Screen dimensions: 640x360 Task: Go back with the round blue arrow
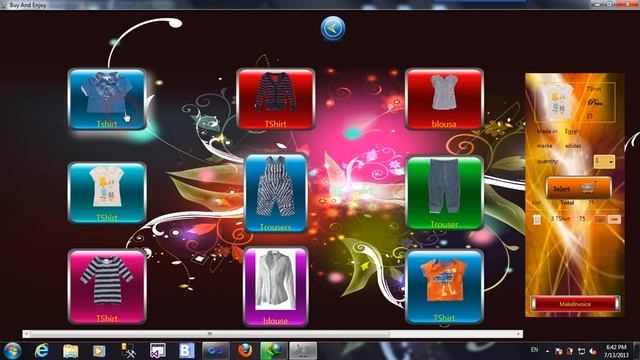click(x=333, y=29)
